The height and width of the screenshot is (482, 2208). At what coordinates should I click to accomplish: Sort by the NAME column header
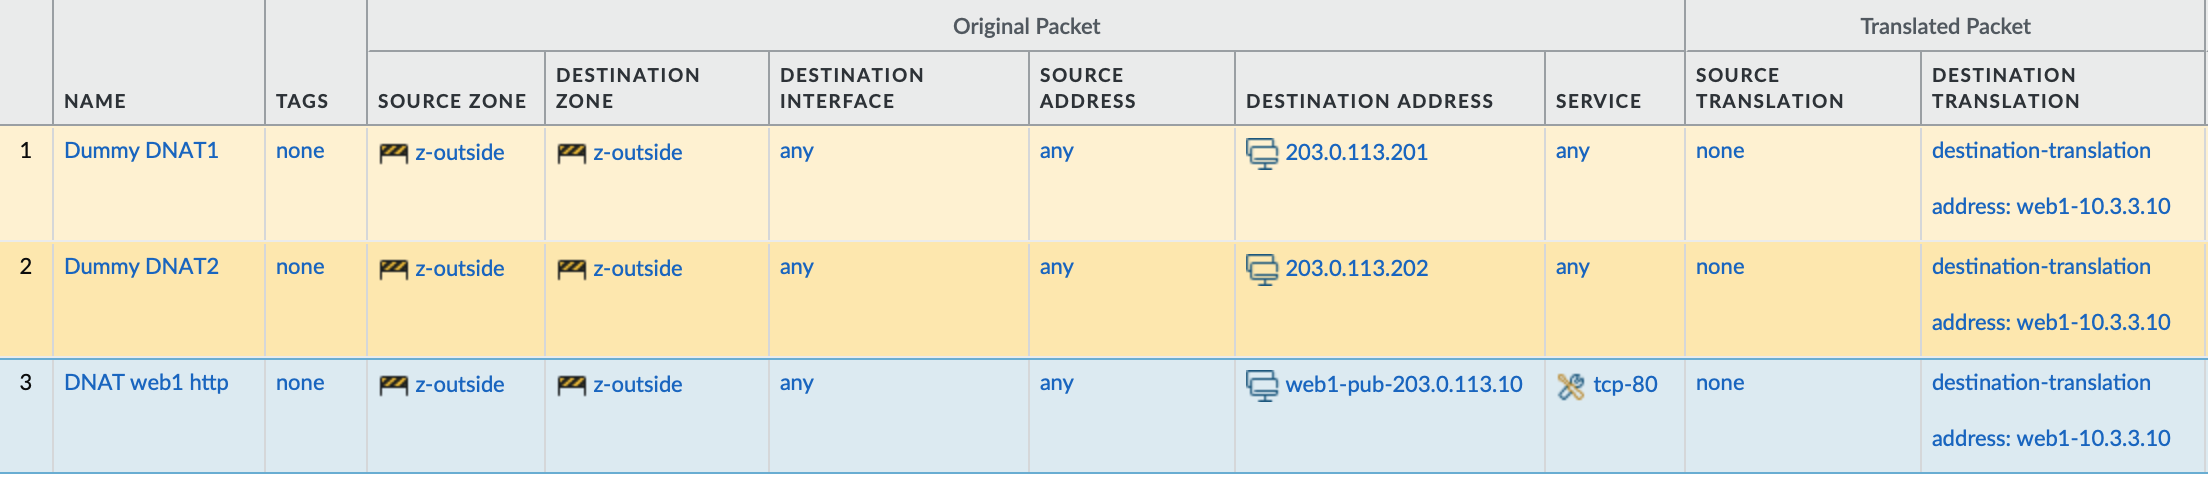95,101
